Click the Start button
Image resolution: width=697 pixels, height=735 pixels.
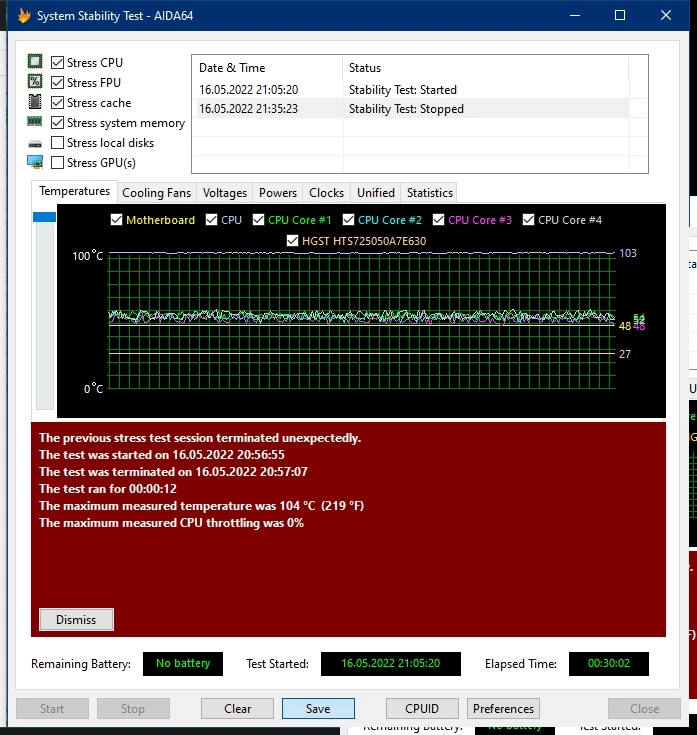coord(52,708)
